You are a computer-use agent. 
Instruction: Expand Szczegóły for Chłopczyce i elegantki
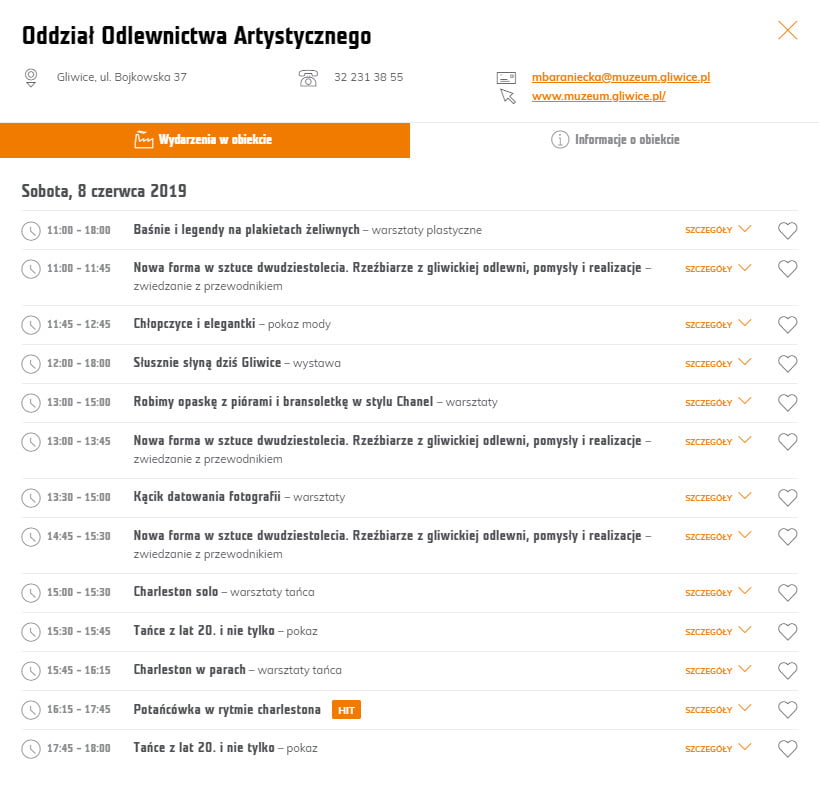point(717,325)
